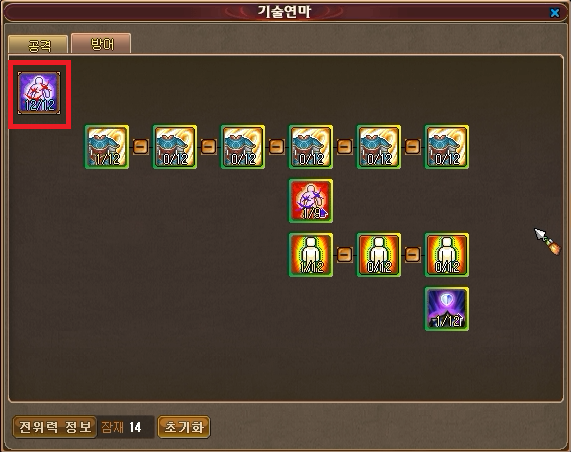This screenshot has height=452, width=571.
Task: Close the 기술연마 window
Action: point(555,13)
